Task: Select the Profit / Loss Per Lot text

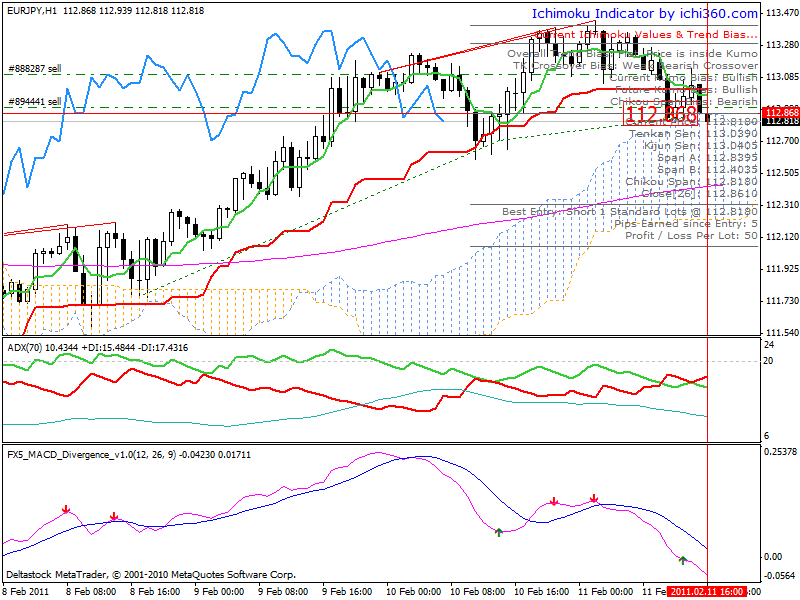Action: point(691,236)
